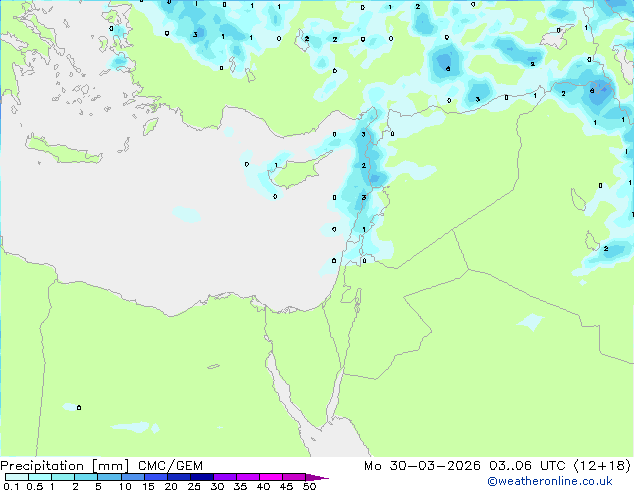The height and width of the screenshot is (490, 634).
Task: Click the "20" legend scale label
Action: [x=171, y=486]
